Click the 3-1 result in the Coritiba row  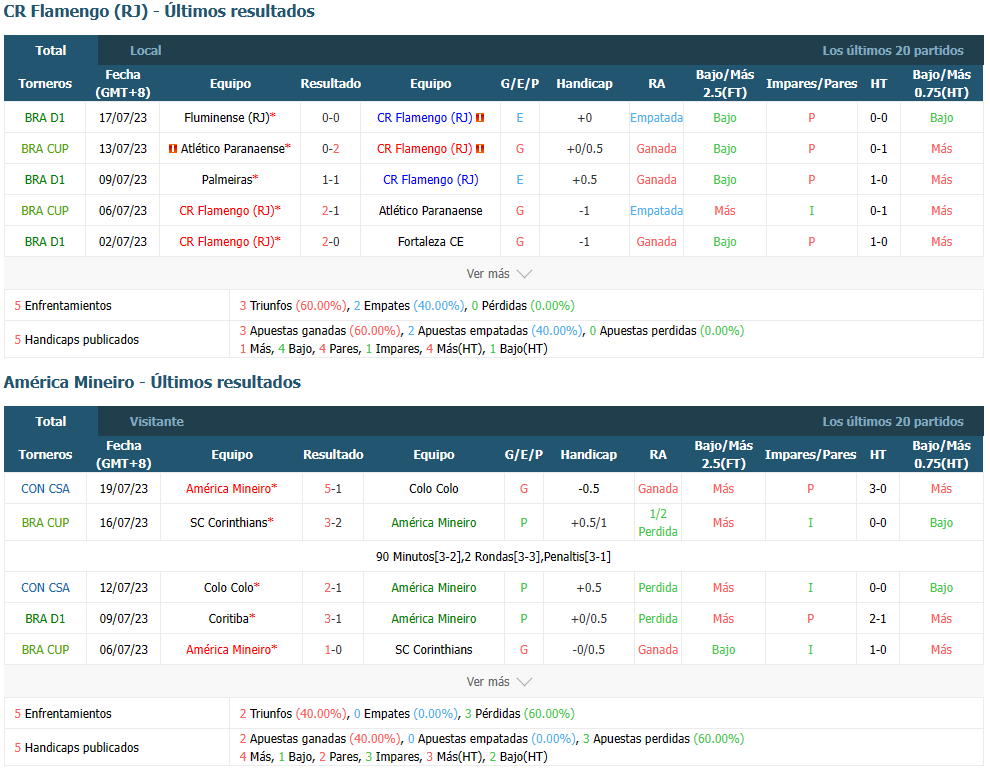click(x=333, y=619)
